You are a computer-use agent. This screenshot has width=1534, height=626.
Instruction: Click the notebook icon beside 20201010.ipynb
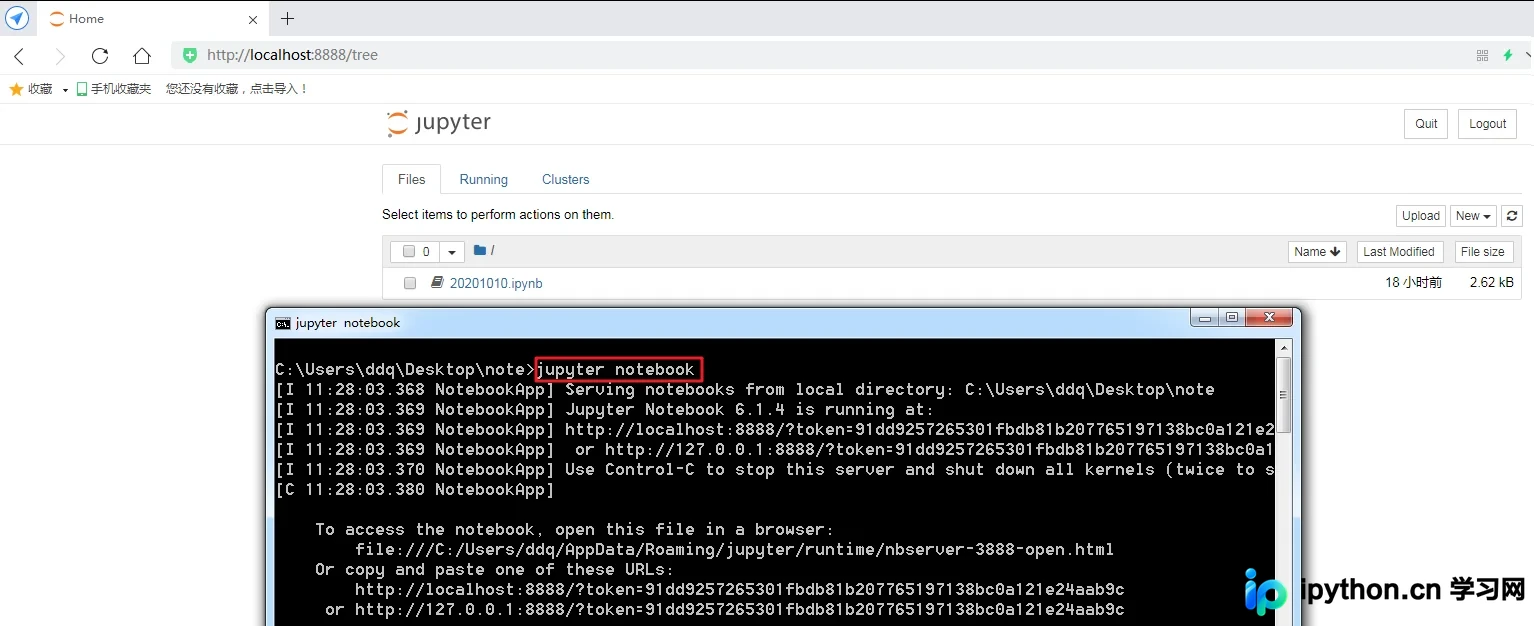tap(437, 283)
